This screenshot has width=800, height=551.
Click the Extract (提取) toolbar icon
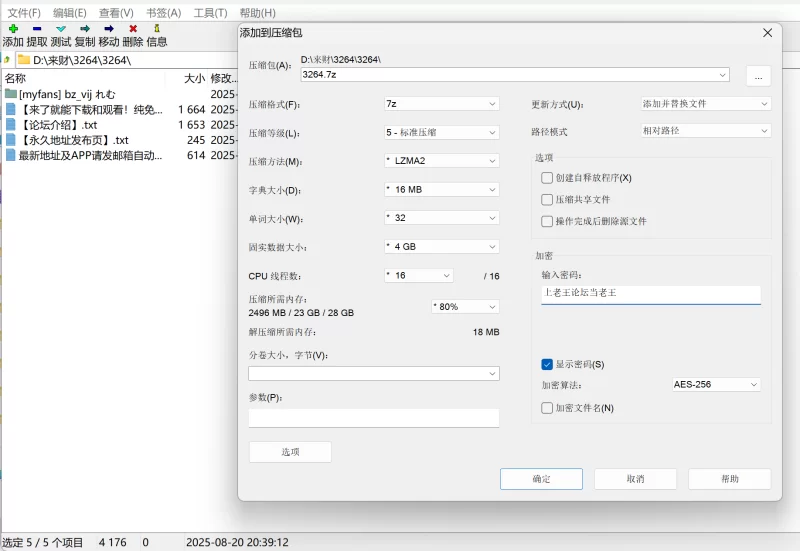37,29
